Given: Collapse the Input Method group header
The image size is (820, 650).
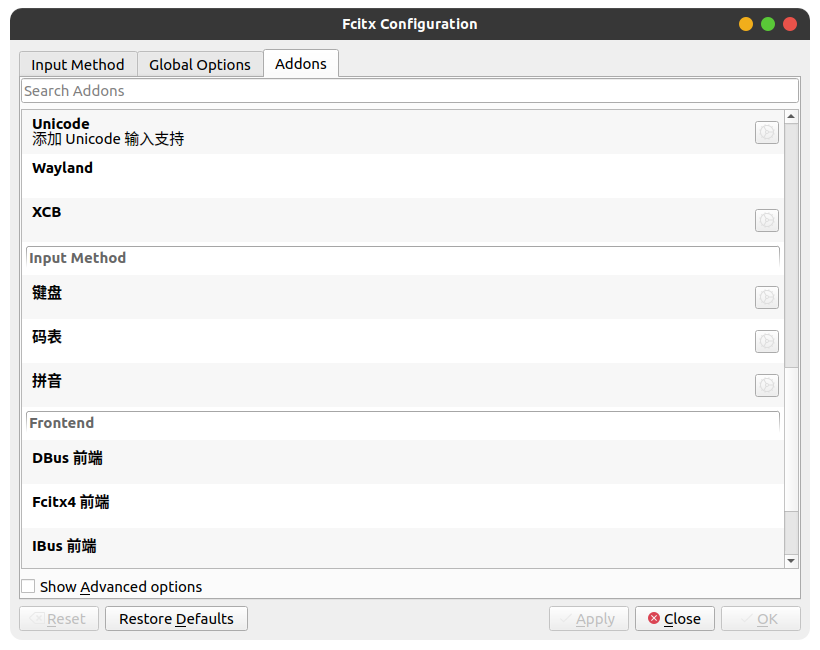Looking at the screenshot, I should pos(403,258).
